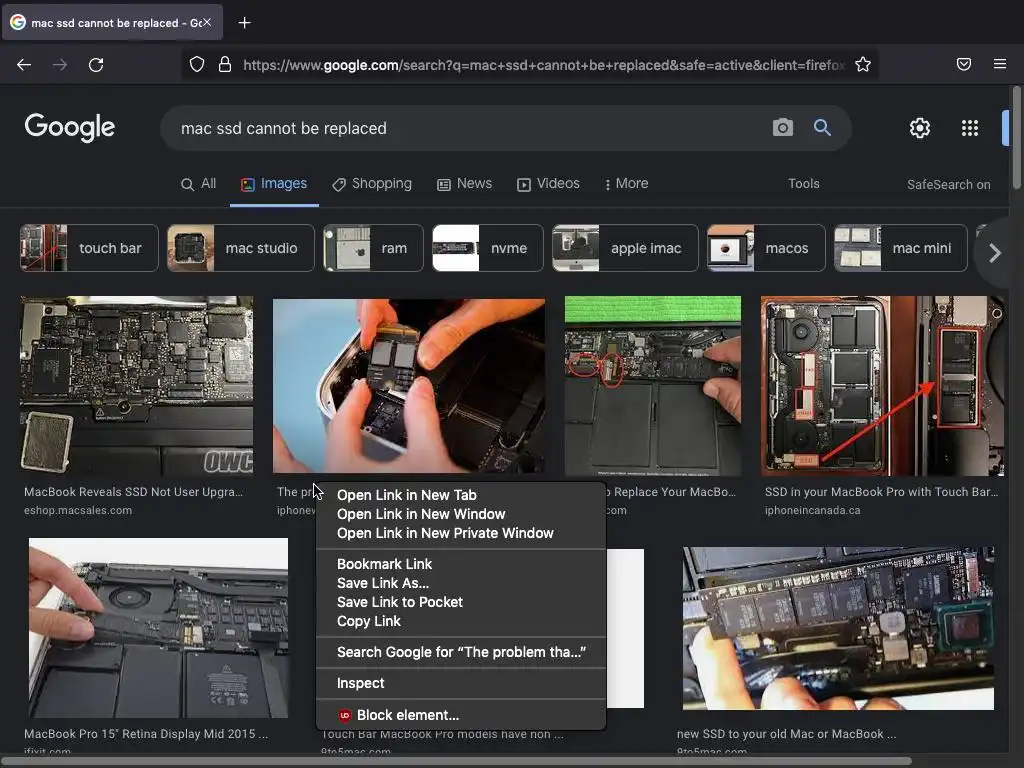Image resolution: width=1024 pixels, height=768 pixels.
Task: Filter images by 'macos' chip
Action: click(x=766, y=248)
